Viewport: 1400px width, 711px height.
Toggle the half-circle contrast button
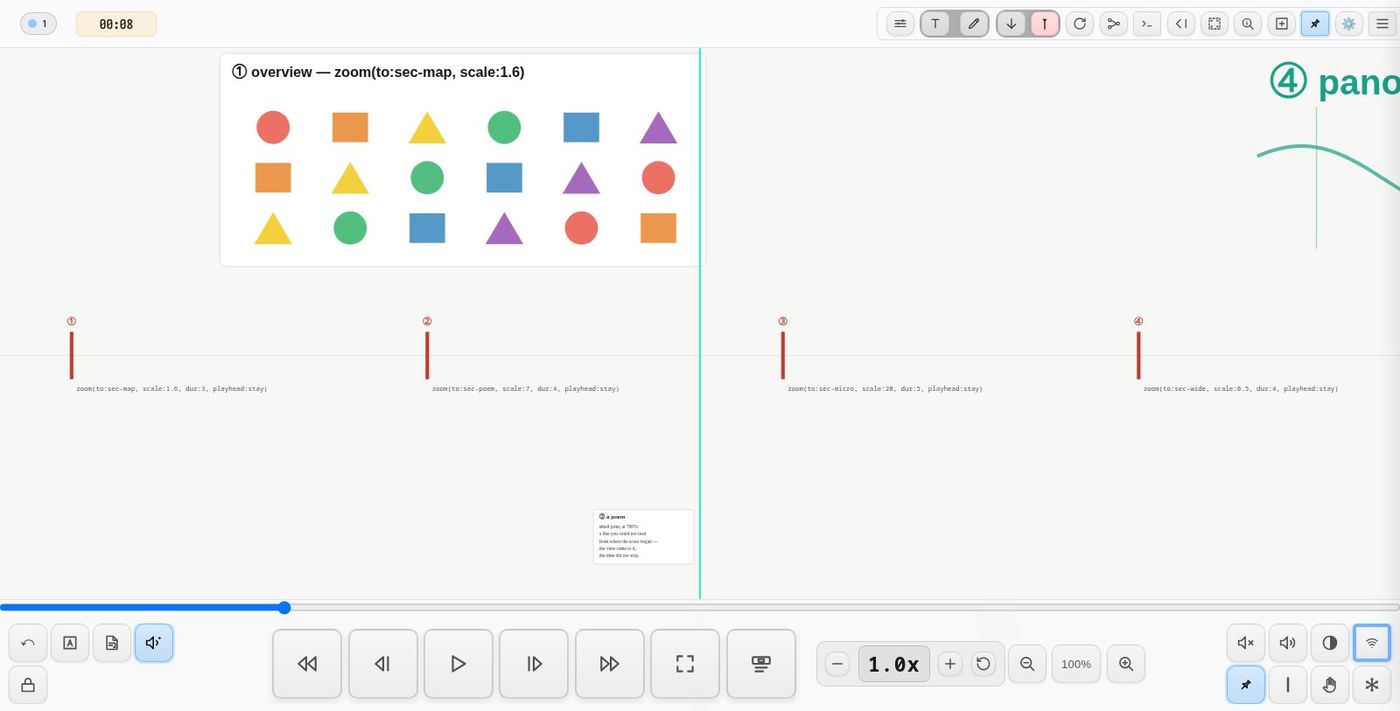coord(1330,643)
